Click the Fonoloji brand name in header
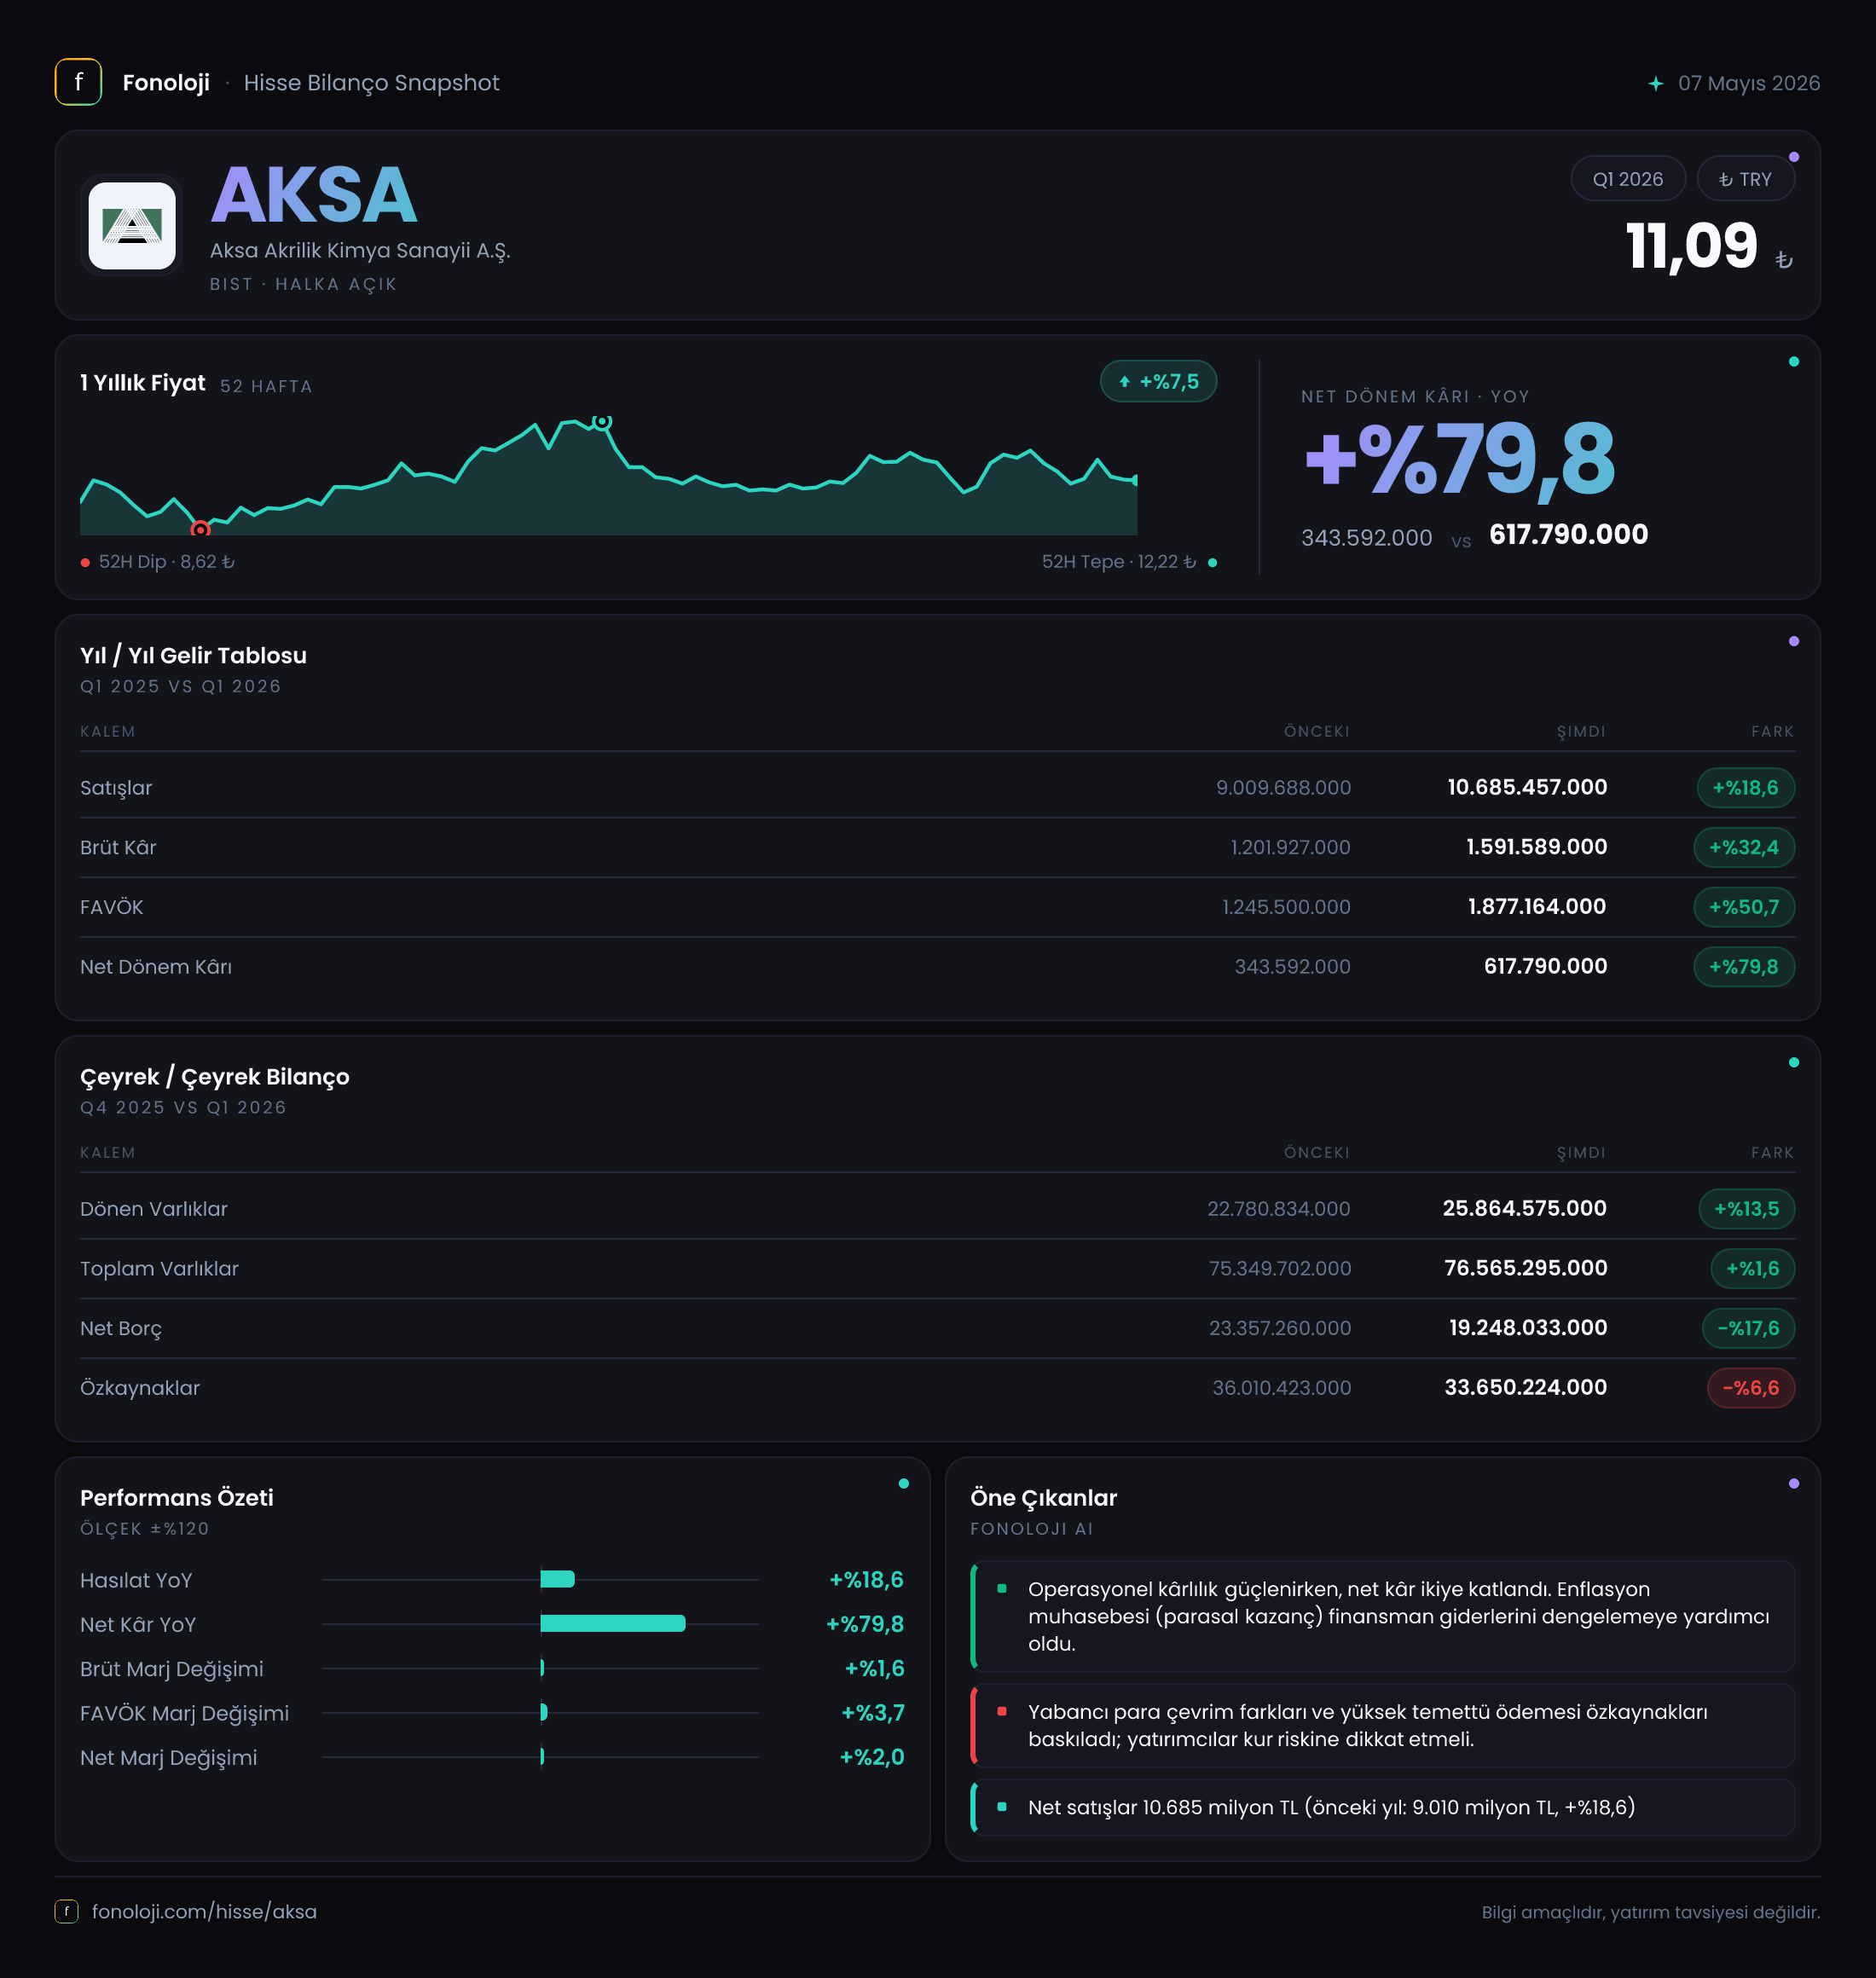Screen dimensions: 1876x1978 [166, 83]
